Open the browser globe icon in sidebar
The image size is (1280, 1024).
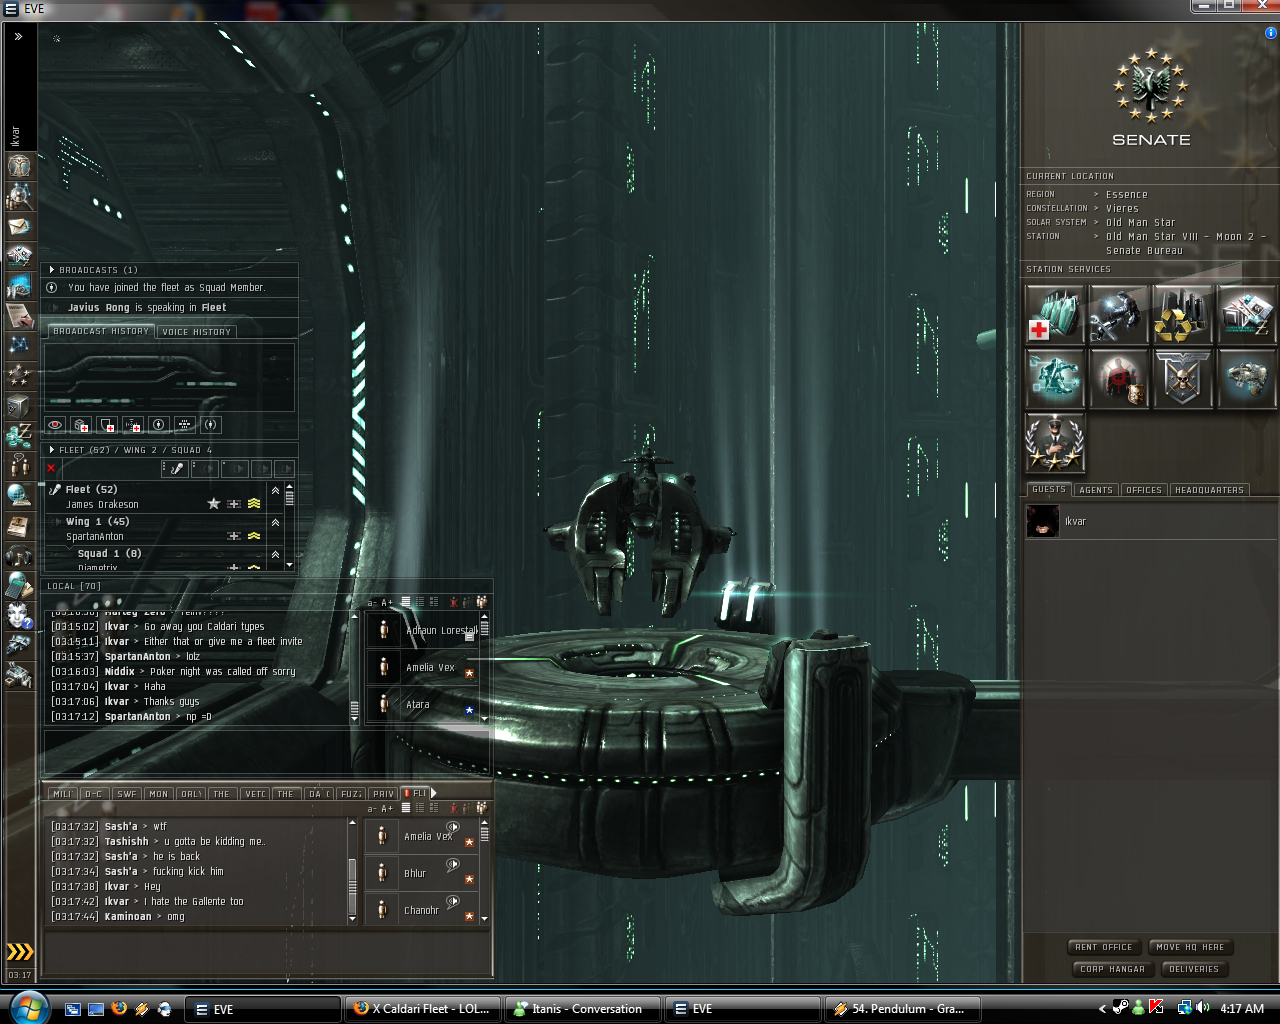point(19,496)
